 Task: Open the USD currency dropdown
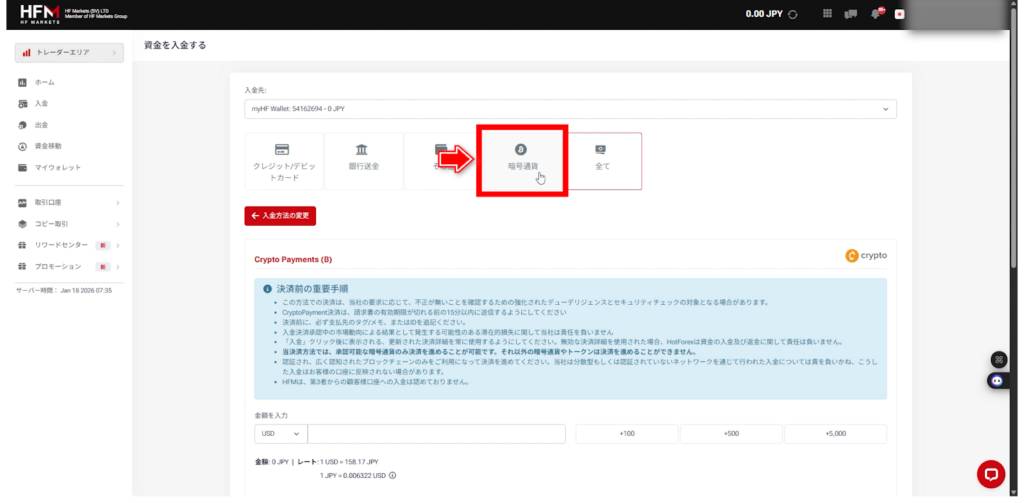click(281, 433)
